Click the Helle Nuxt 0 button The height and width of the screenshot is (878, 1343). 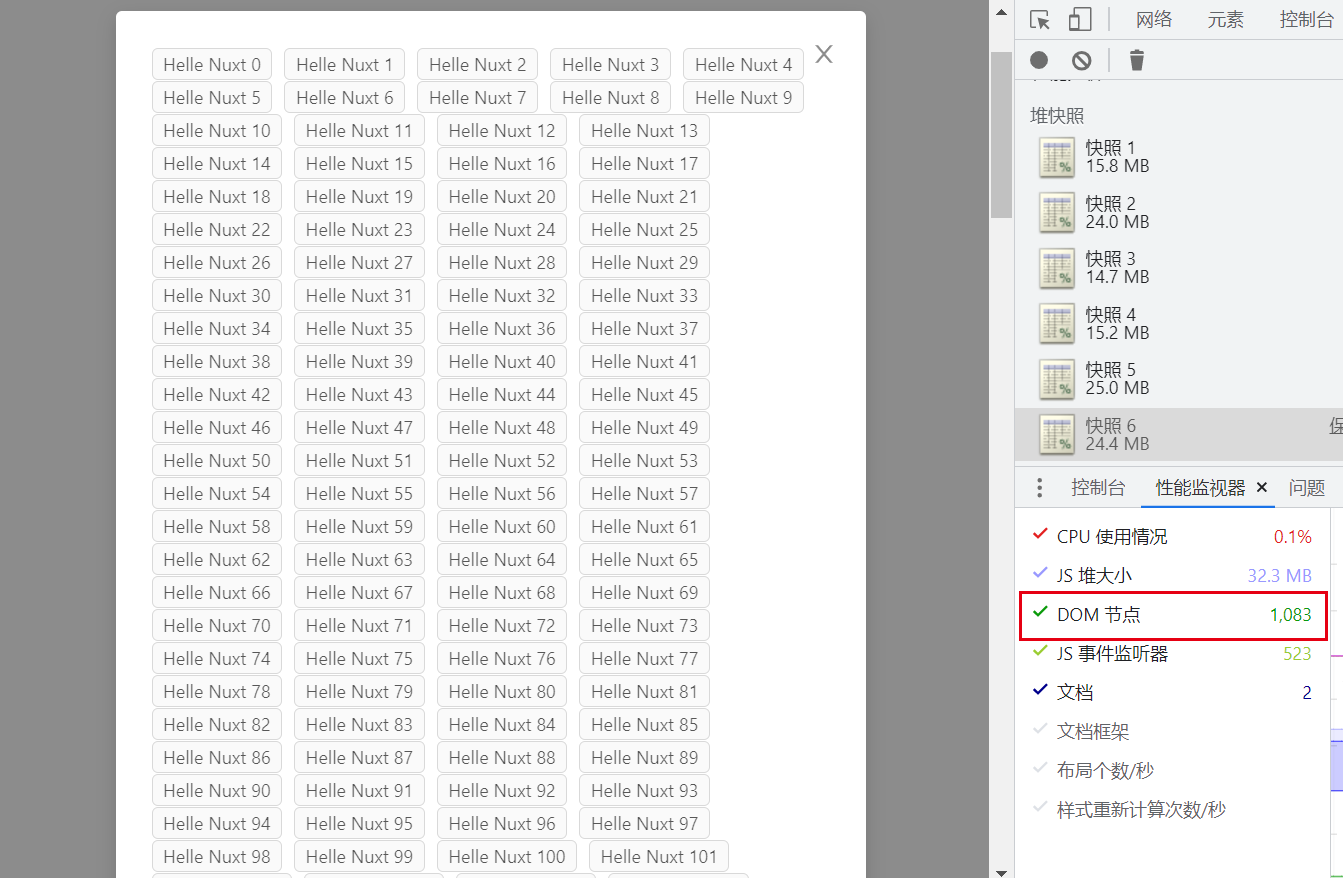[211, 63]
